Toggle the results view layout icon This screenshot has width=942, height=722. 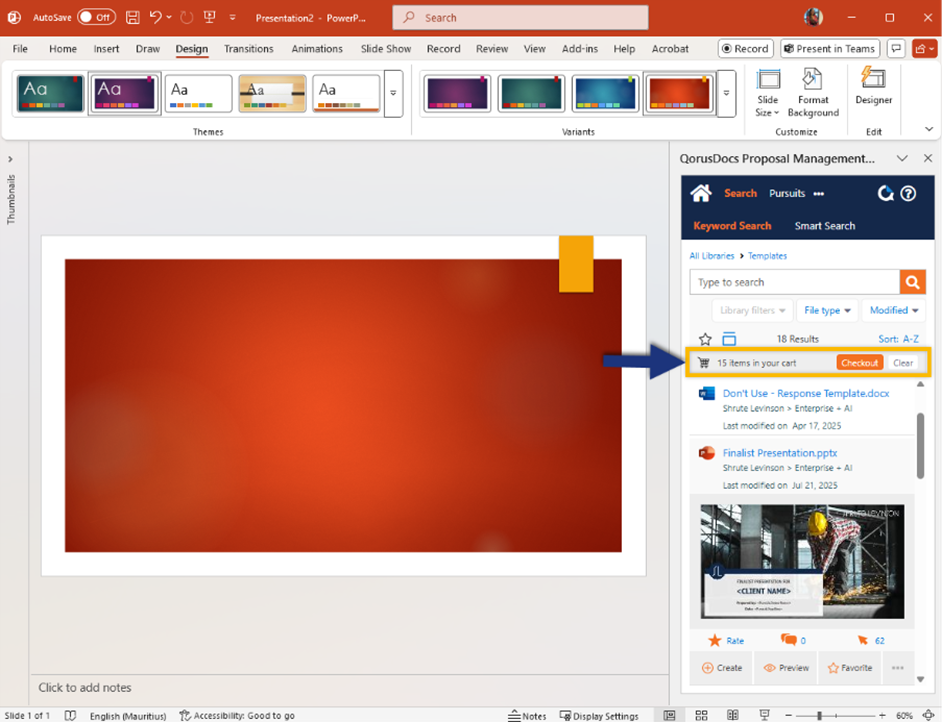(x=729, y=339)
